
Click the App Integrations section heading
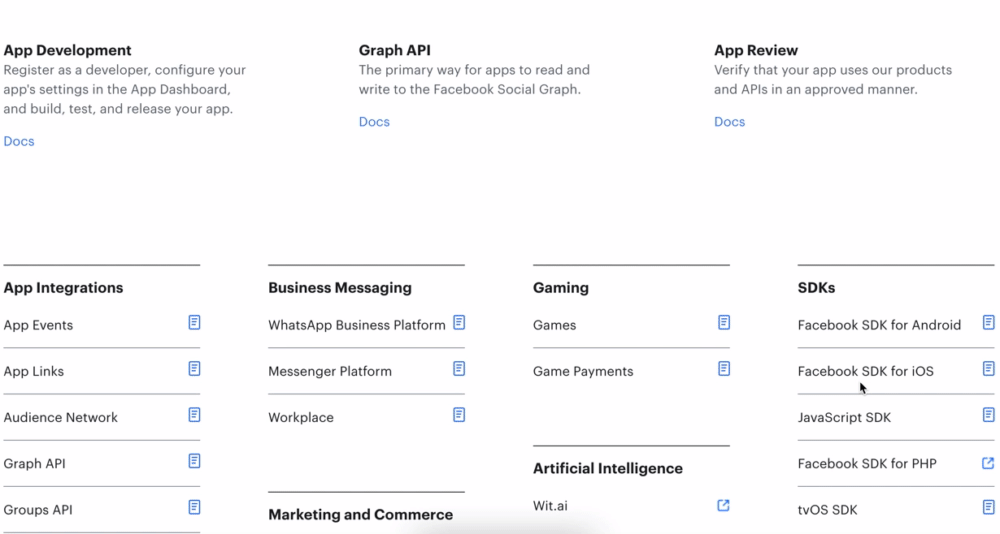pyautogui.click(x=63, y=288)
